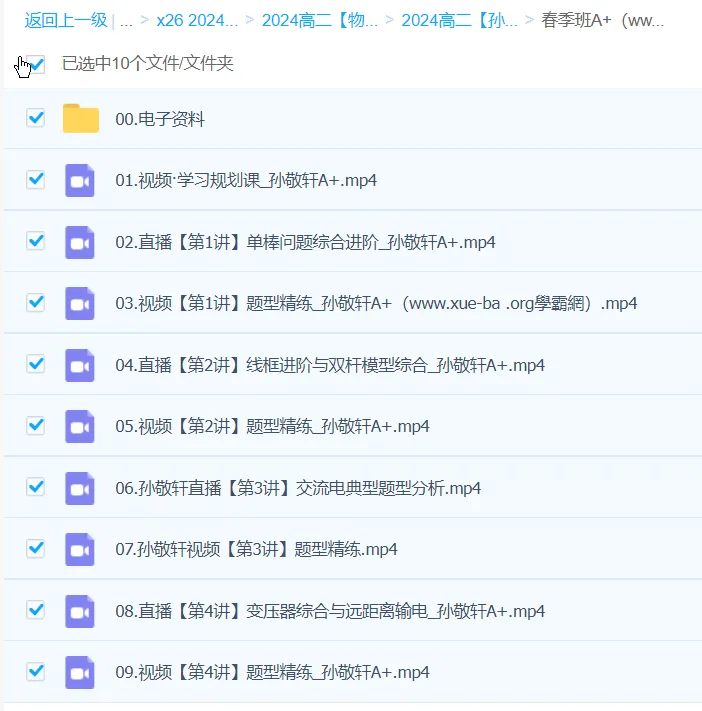Image resolution: width=702 pixels, height=711 pixels.
Task: Open file 06.孙敬轩直播【第3讲】交流电典型题型分析.mp4
Action: [298, 488]
